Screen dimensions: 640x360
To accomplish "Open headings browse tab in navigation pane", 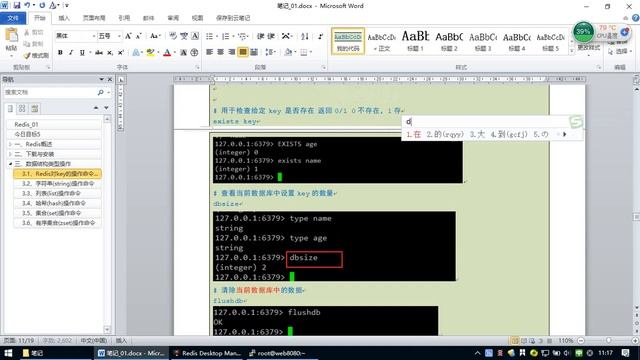I will click(11, 108).
